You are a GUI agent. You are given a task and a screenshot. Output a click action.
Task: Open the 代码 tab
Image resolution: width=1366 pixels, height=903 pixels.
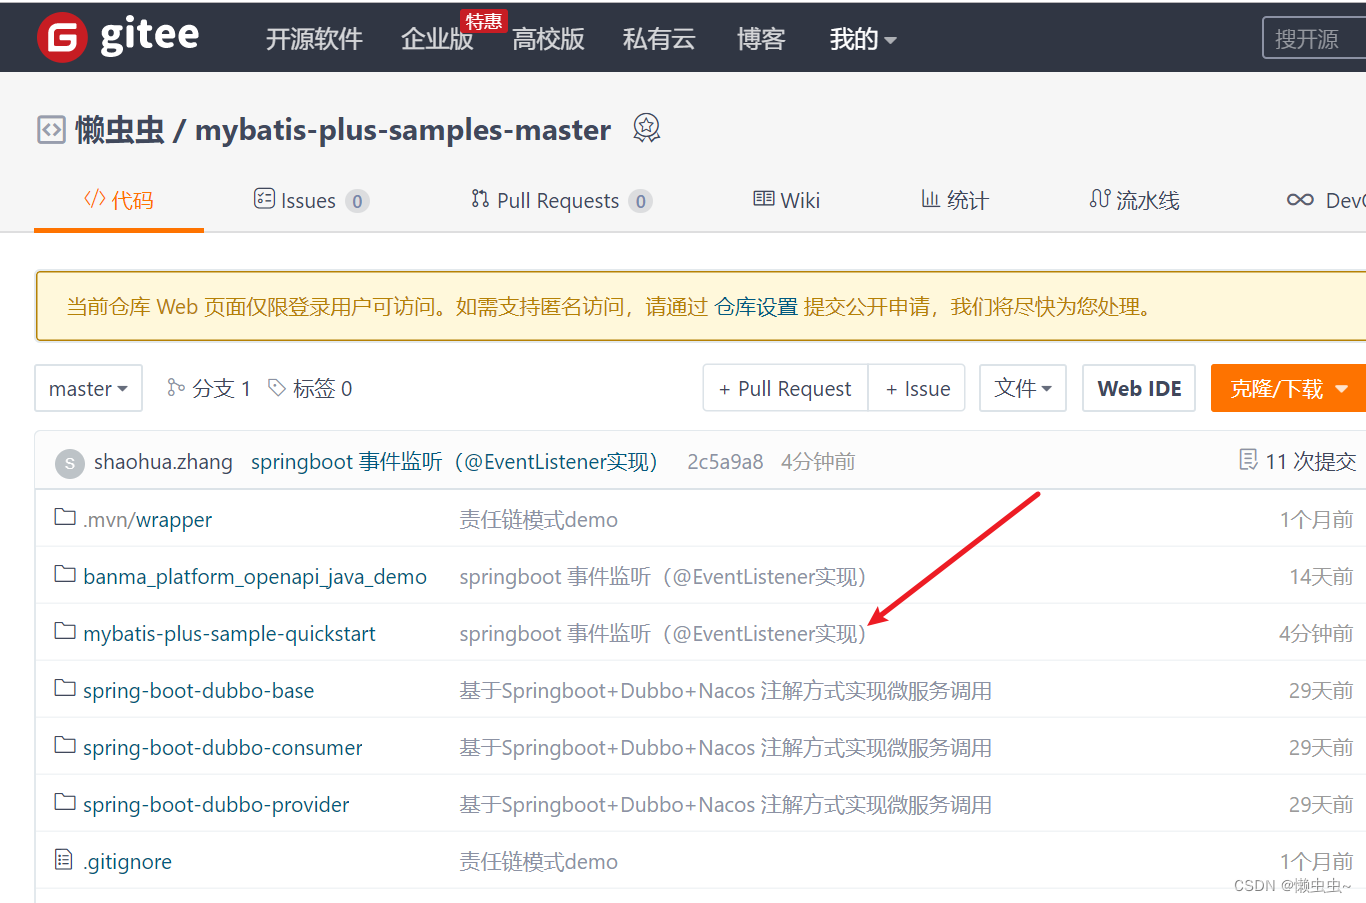click(x=119, y=200)
